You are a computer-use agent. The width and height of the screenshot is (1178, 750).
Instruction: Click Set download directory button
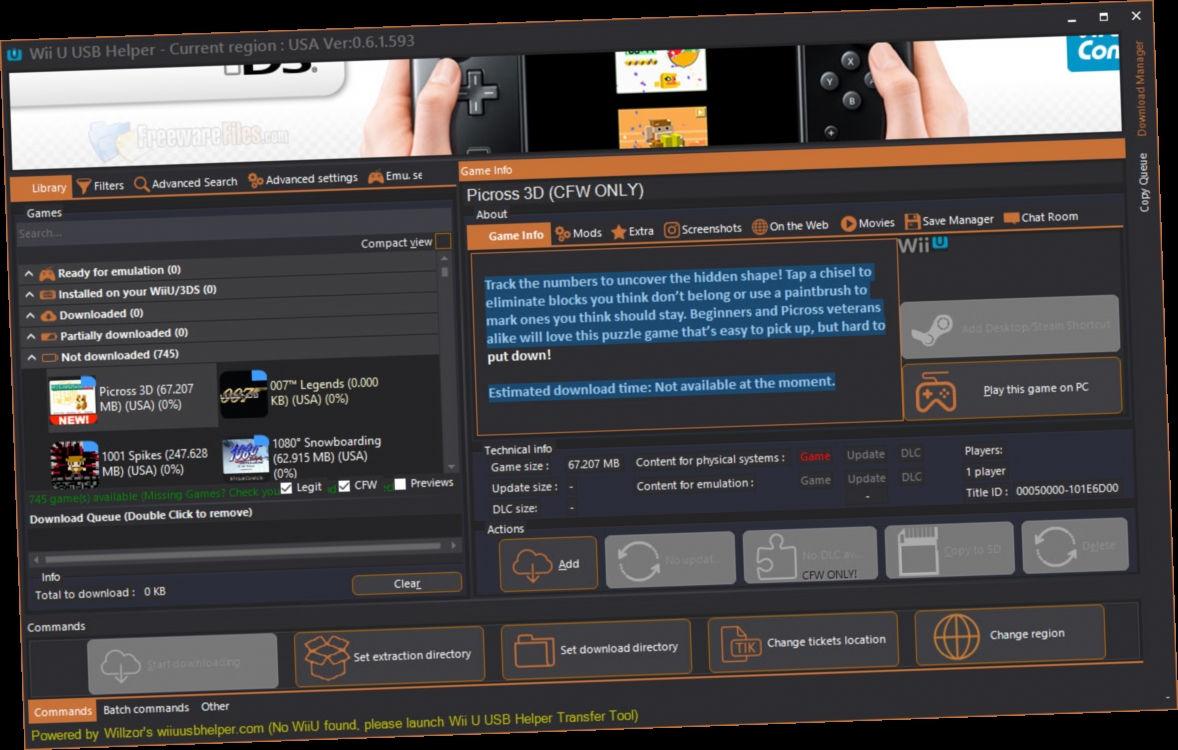(x=597, y=649)
